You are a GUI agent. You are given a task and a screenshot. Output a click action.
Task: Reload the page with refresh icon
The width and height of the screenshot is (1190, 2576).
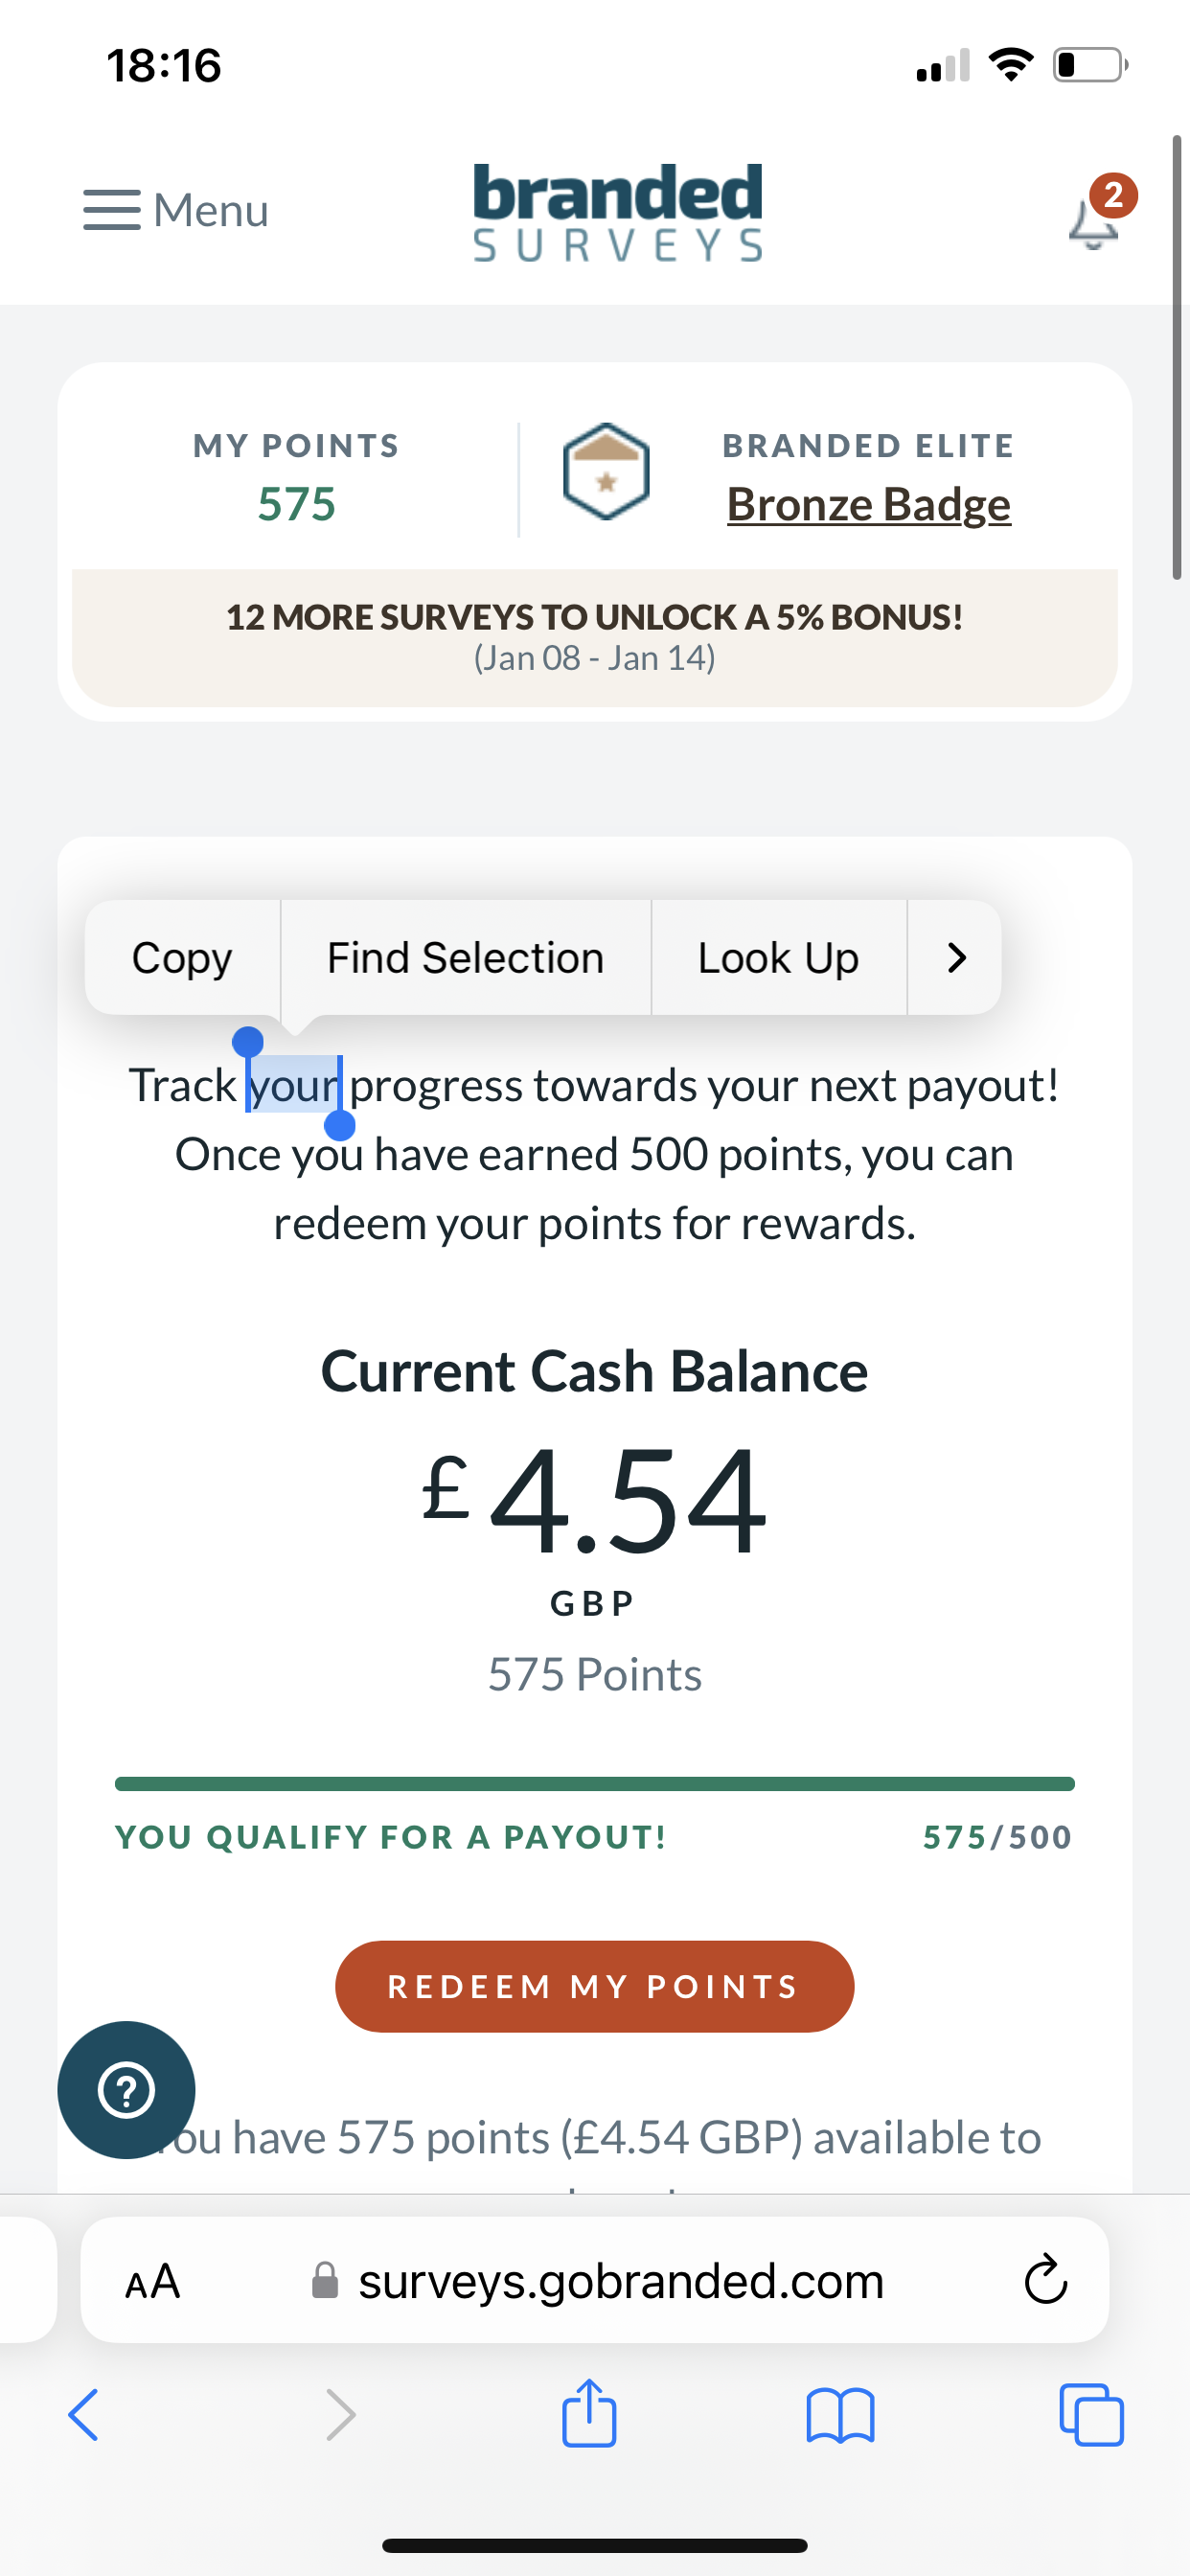point(1046,2281)
